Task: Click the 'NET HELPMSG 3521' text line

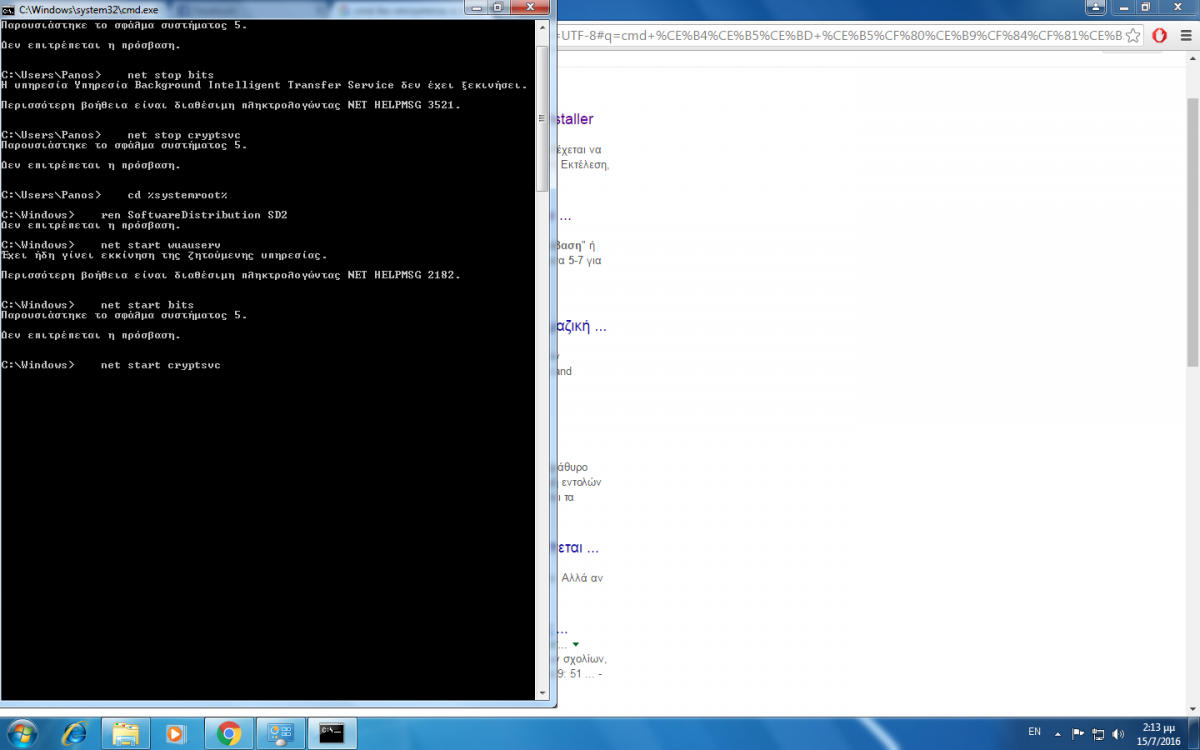Action: coord(231,105)
